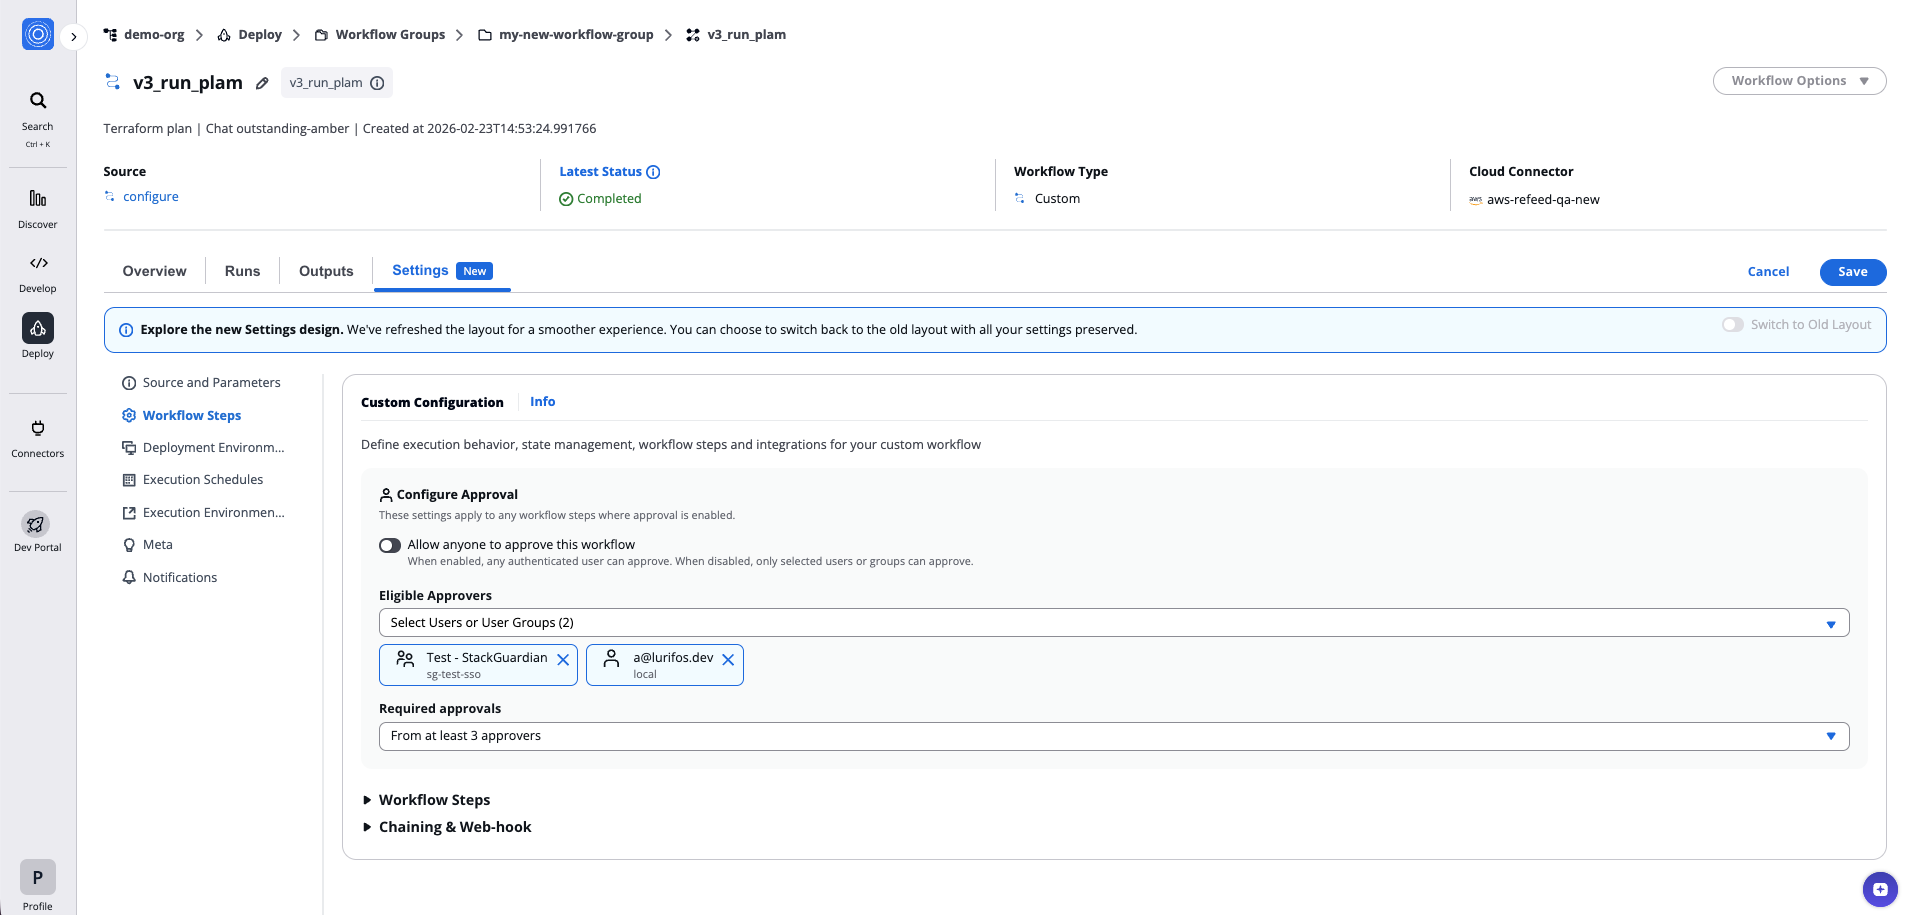Open Connectors from the sidebar
This screenshot has height=915, width=1905.
pyautogui.click(x=37, y=428)
